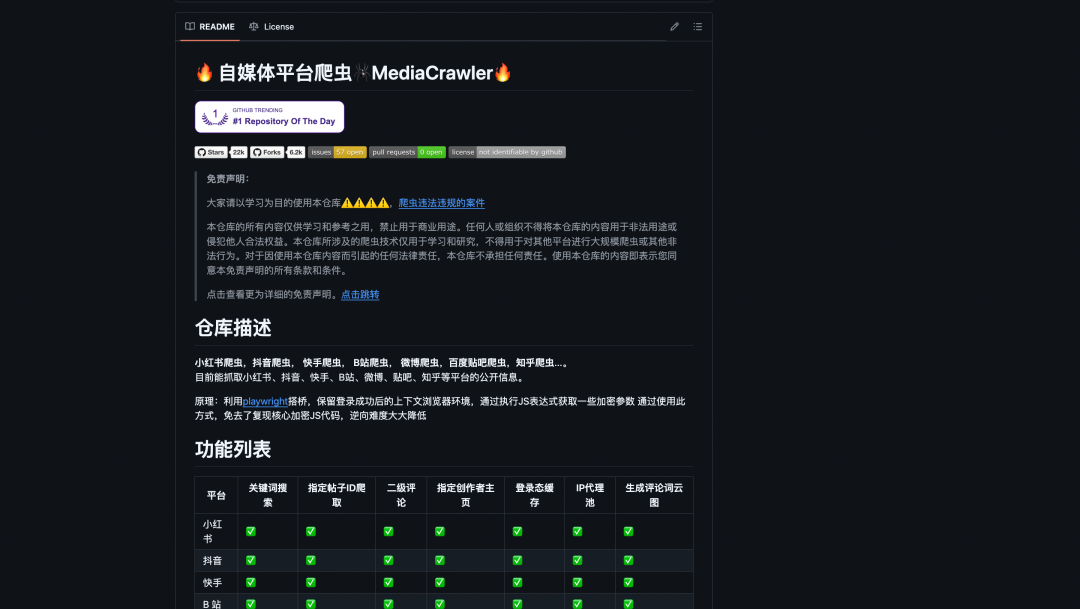Click the B 站 row label
The width and height of the screenshot is (1080, 609).
tap(212, 604)
